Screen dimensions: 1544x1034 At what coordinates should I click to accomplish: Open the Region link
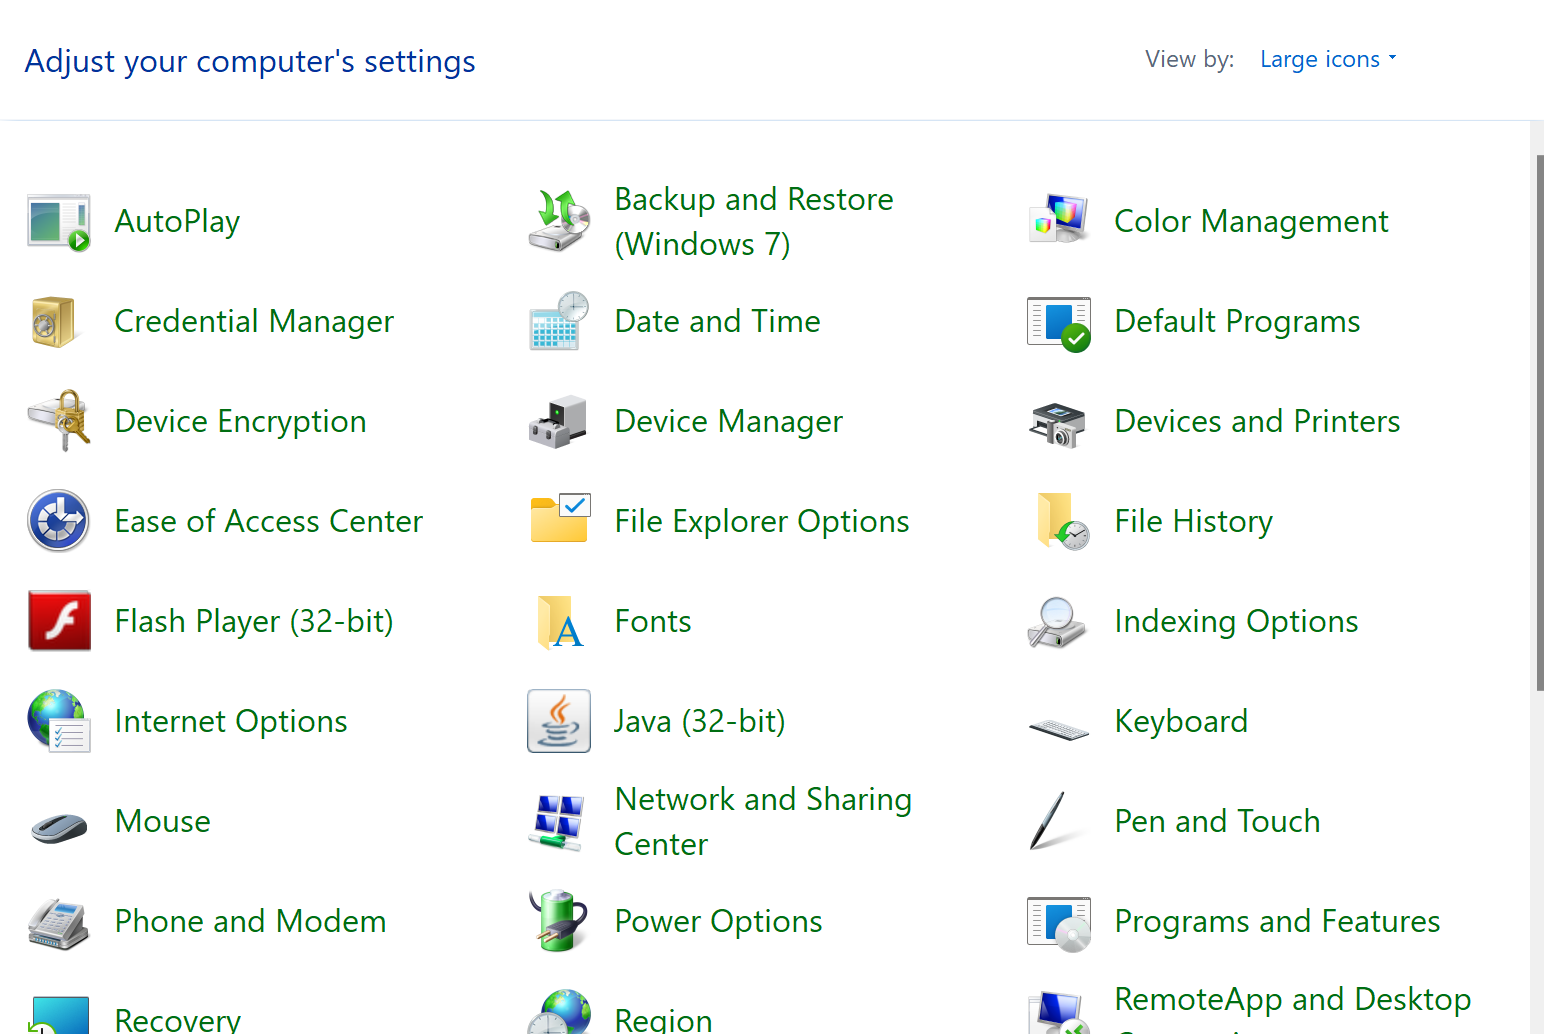click(x=663, y=1018)
